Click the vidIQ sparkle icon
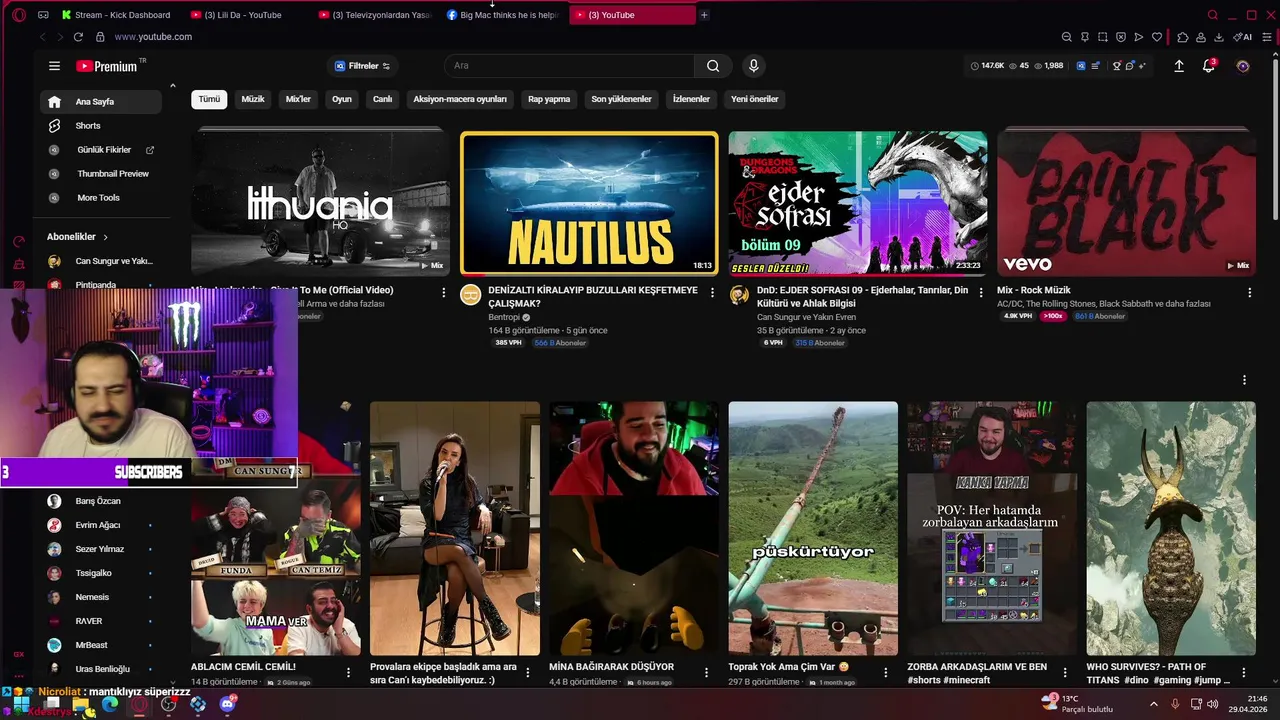Viewport: 1280px width, 720px height. tap(1142, 66)
